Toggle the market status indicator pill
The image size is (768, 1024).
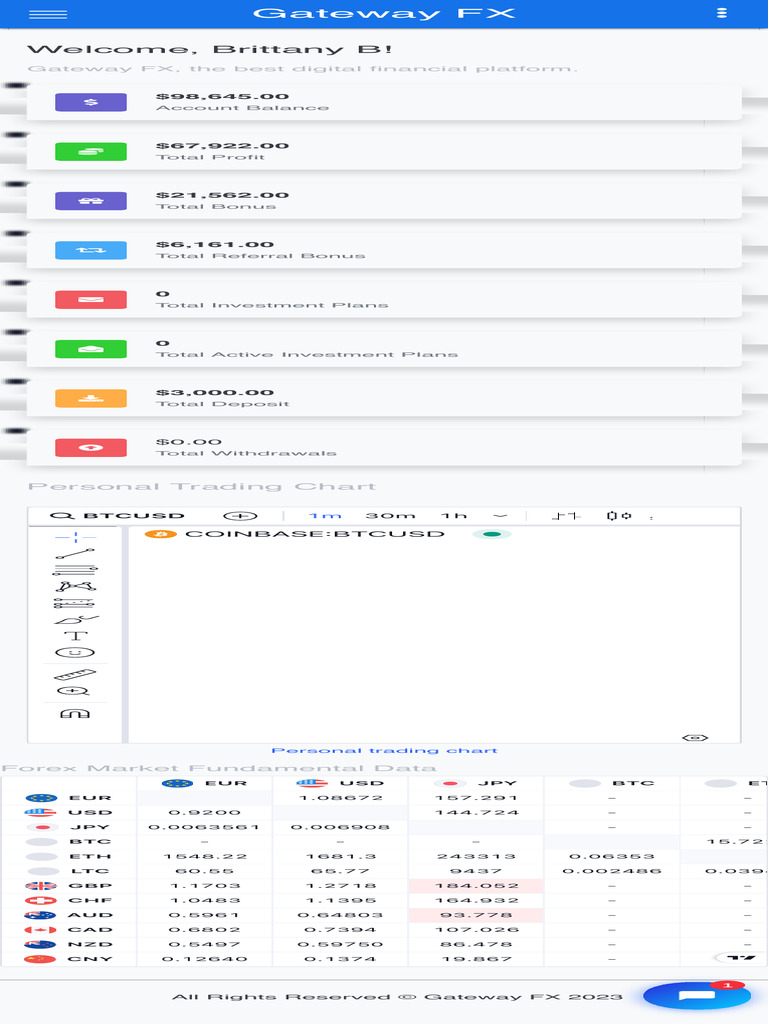click(491, 534)
